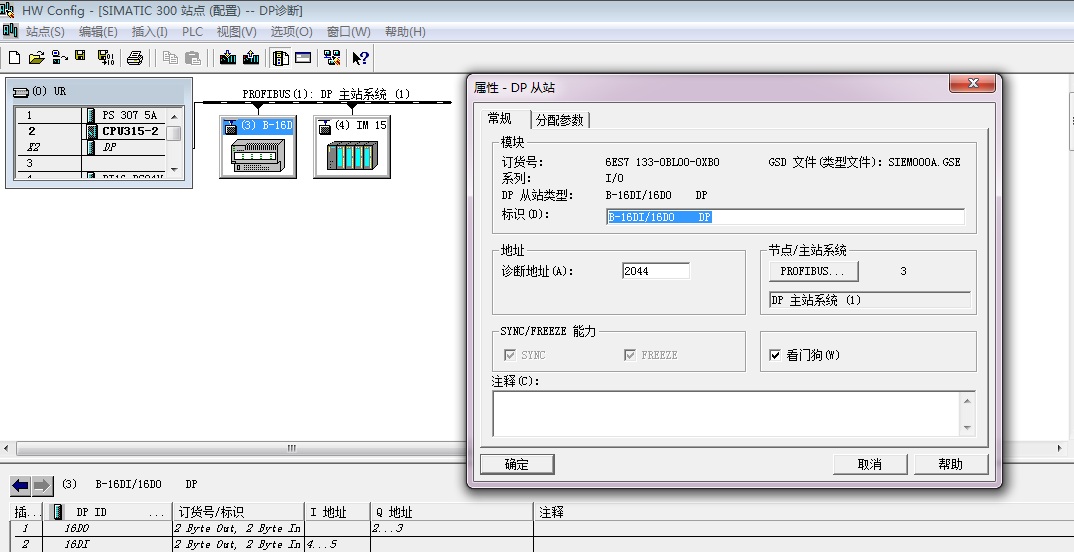The height and width of the screenshot is (552, 1074).
Task: Open the 窗口(W) menu
Action: [x=349, y=32]
